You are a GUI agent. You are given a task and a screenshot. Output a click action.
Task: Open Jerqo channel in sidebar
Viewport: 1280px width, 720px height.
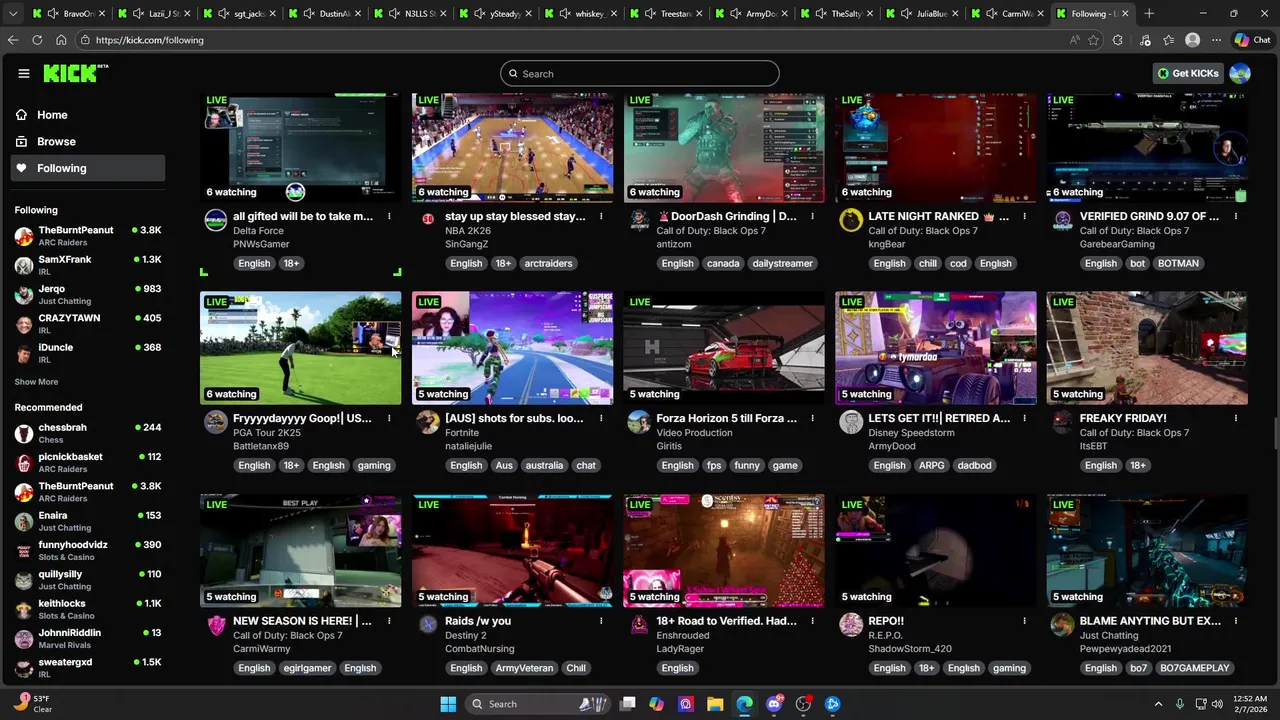(88, 294)
